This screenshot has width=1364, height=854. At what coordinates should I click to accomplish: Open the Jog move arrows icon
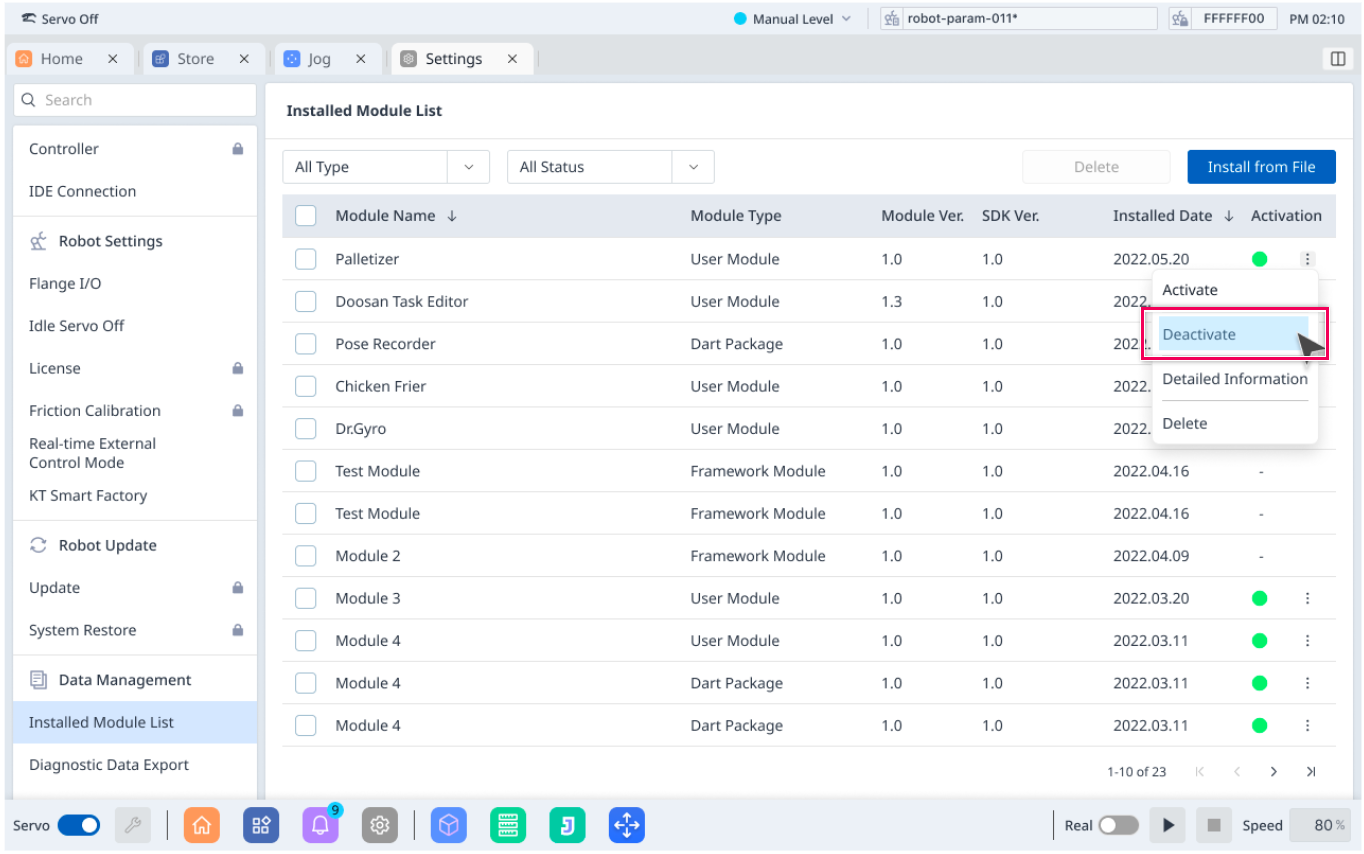[626, 825]
